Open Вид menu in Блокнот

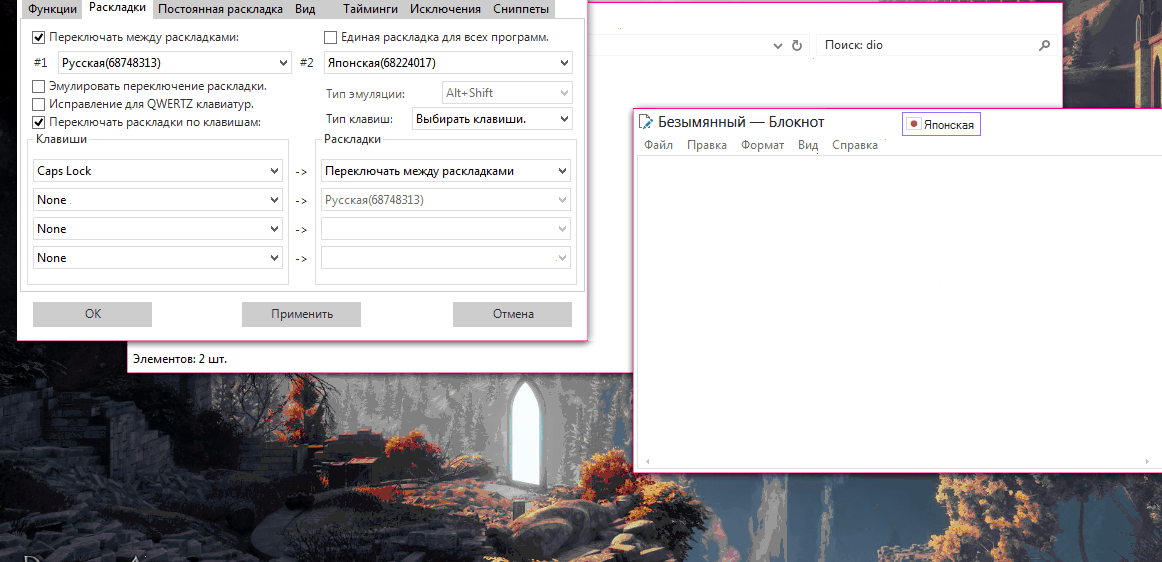pos(808,145)
